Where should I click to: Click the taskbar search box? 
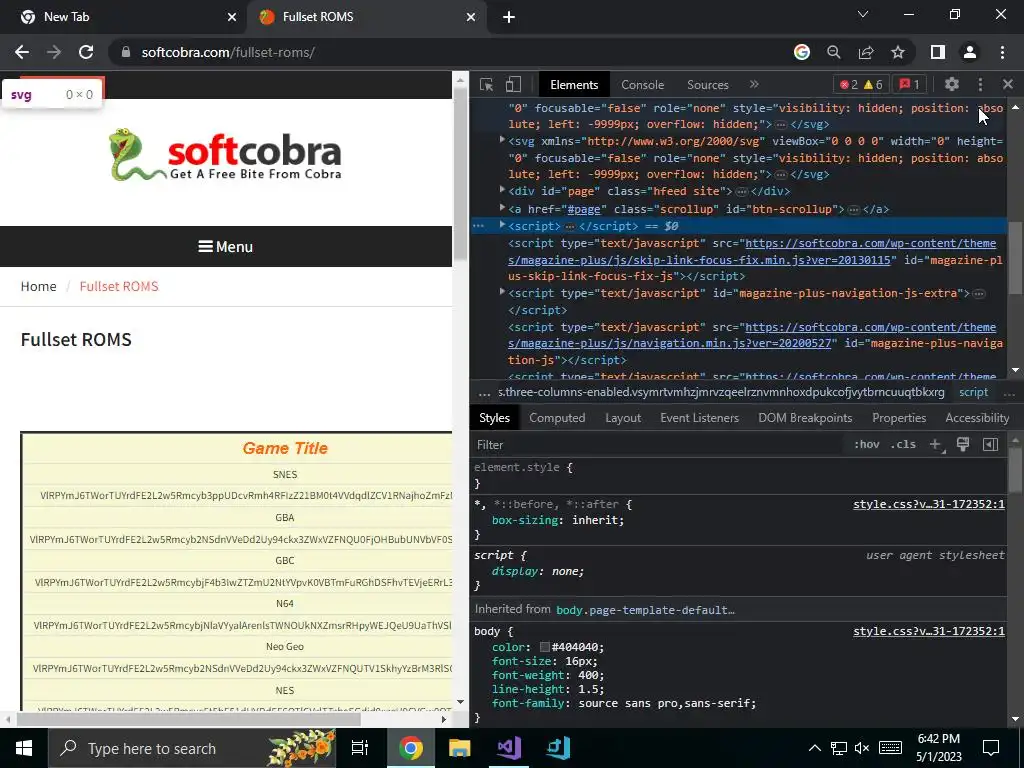pyautogui.click(x=192, y=748)
